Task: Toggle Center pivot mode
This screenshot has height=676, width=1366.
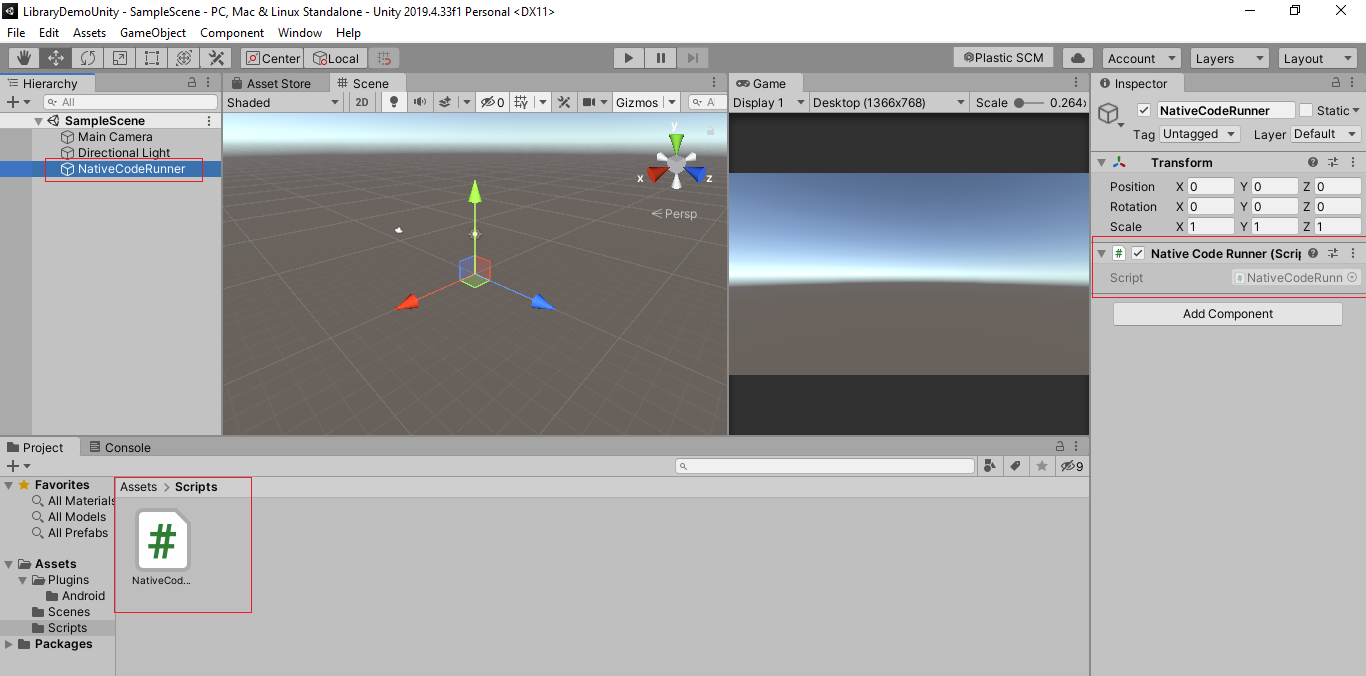Action: [273, 58]
